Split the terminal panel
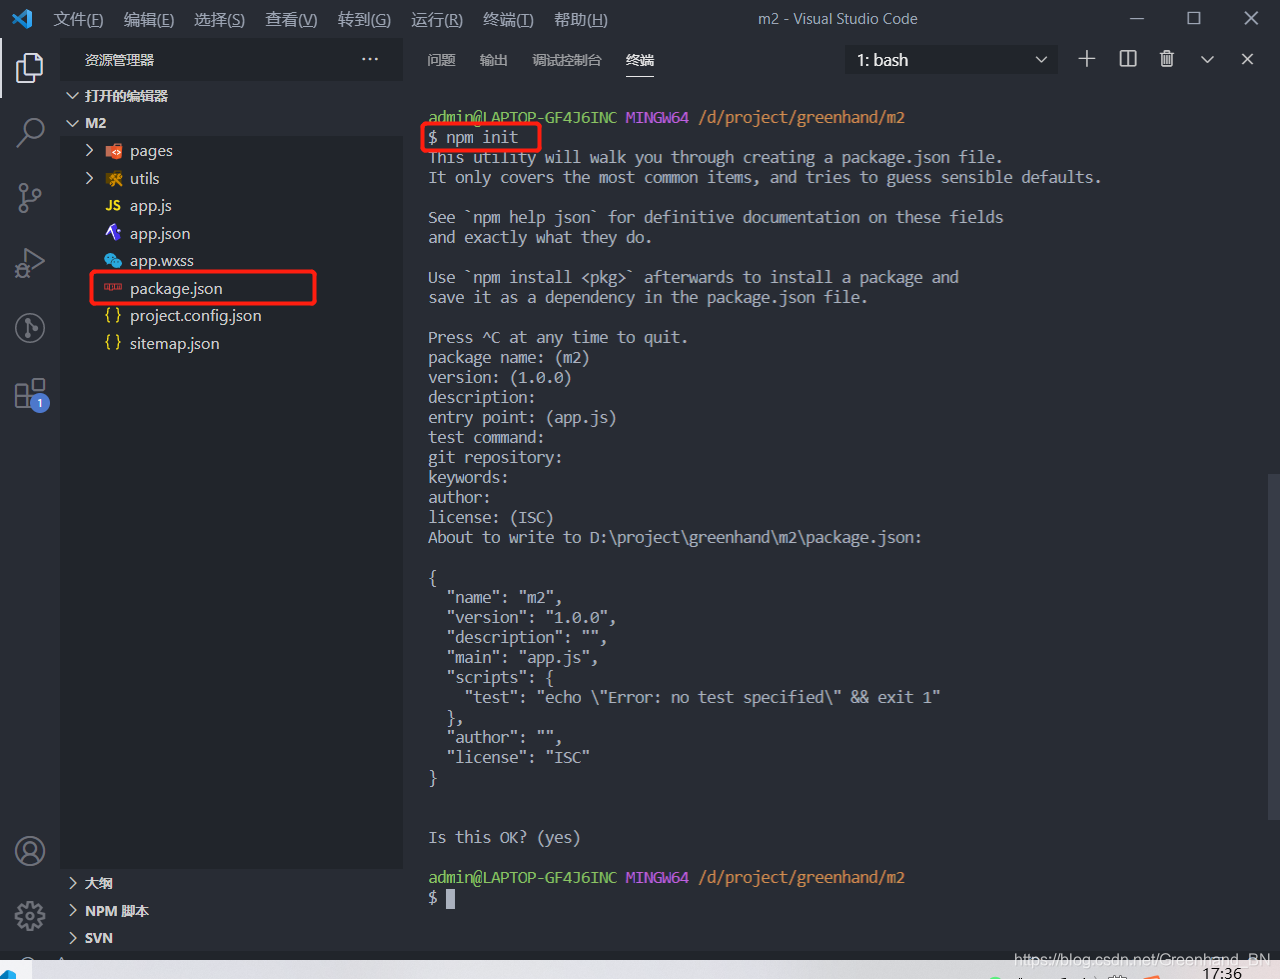 click(x=1128, y=59)
